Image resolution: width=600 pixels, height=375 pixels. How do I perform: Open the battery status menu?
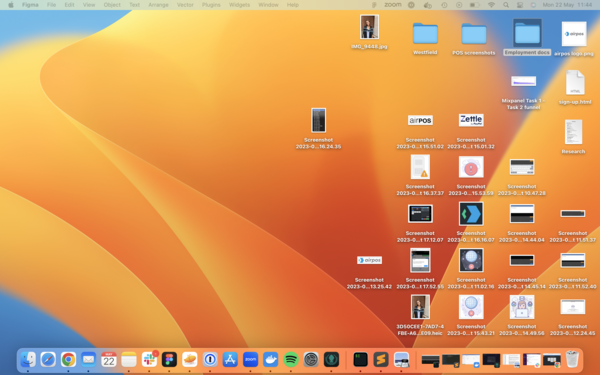pyautogui.click(x=474, y=5)
